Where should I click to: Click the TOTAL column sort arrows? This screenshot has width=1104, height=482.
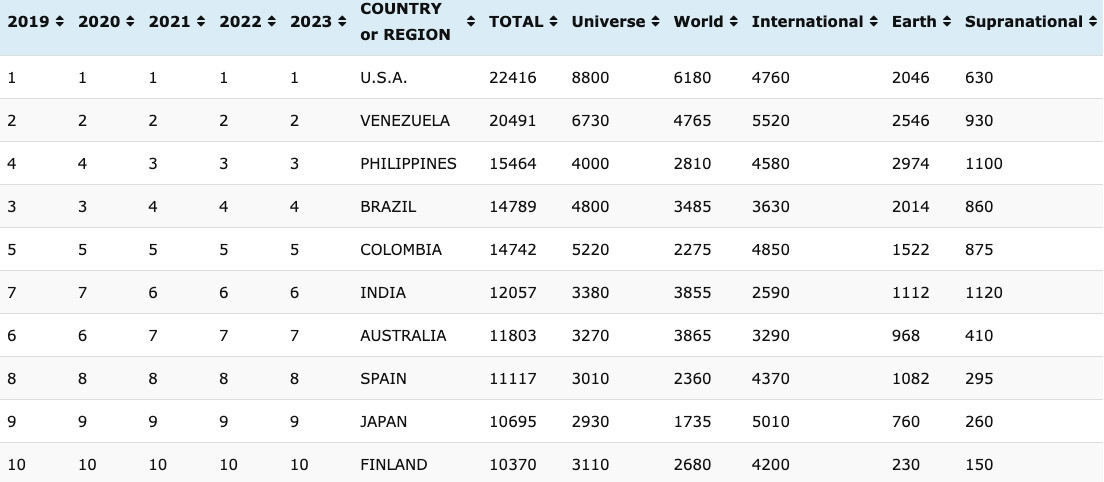(x=553, y=22)
